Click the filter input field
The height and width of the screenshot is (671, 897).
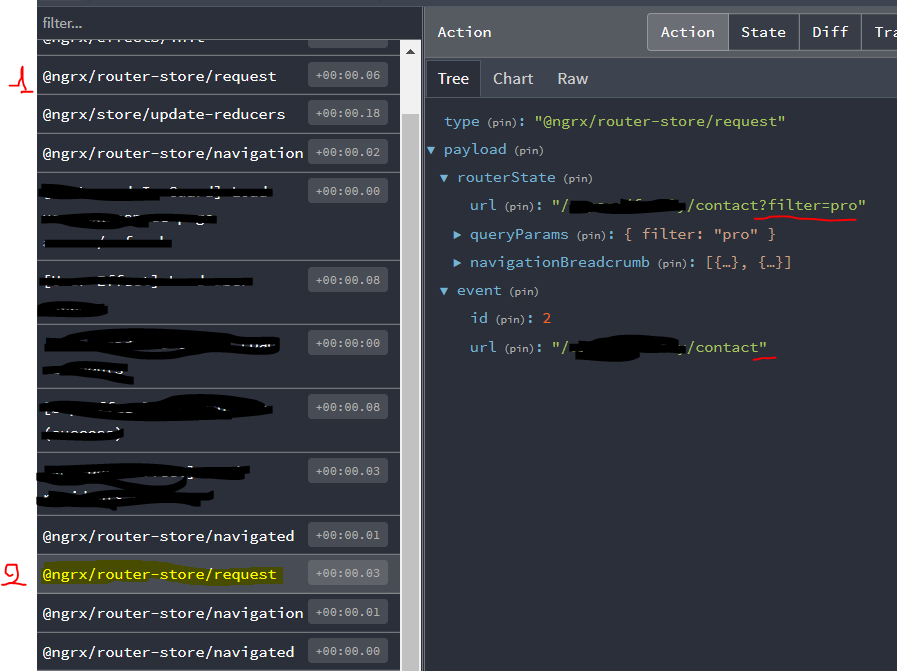coord(229,23)
